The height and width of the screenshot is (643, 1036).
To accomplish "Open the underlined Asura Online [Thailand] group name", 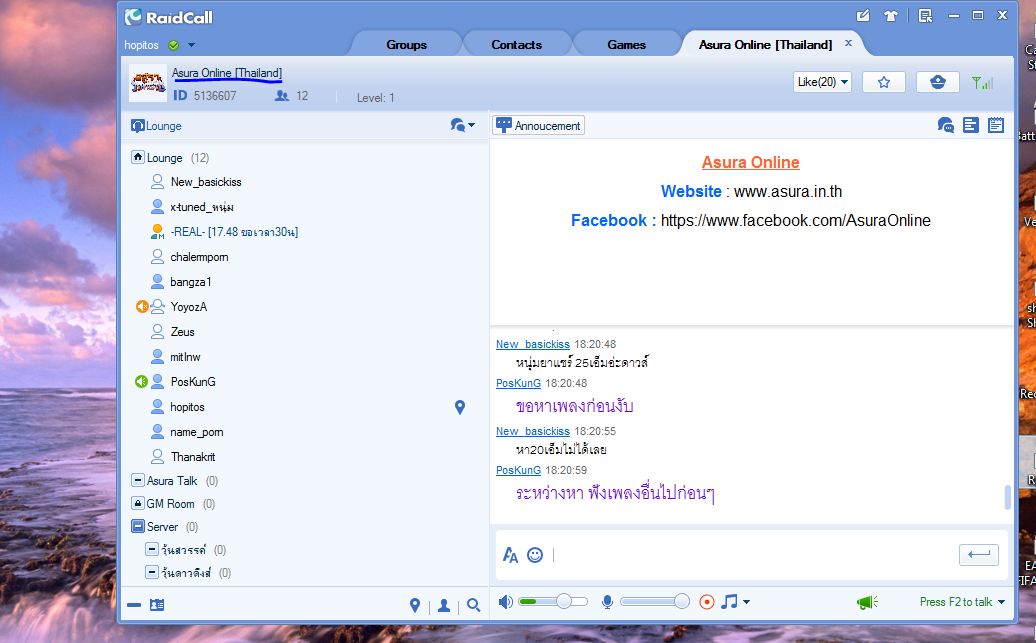I will tap(227, 73).
